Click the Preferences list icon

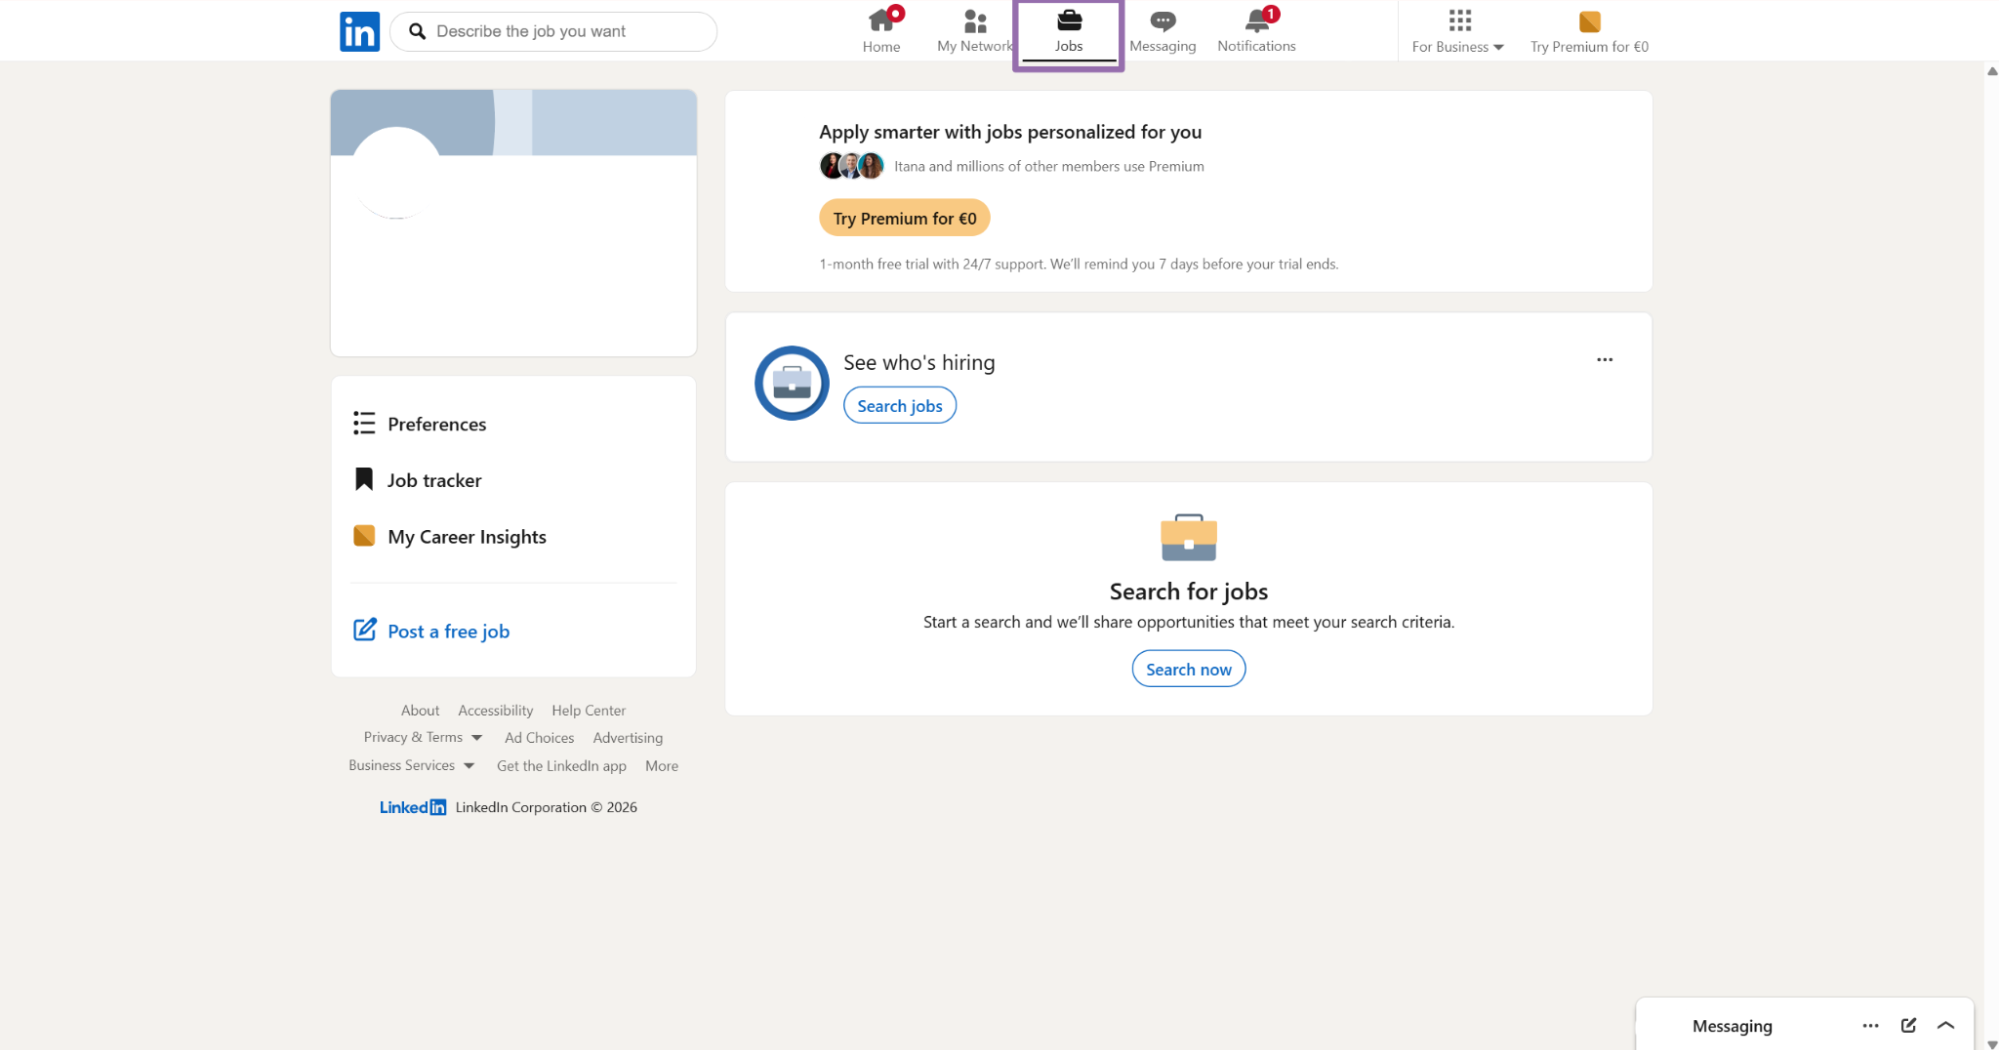point(364,423)
